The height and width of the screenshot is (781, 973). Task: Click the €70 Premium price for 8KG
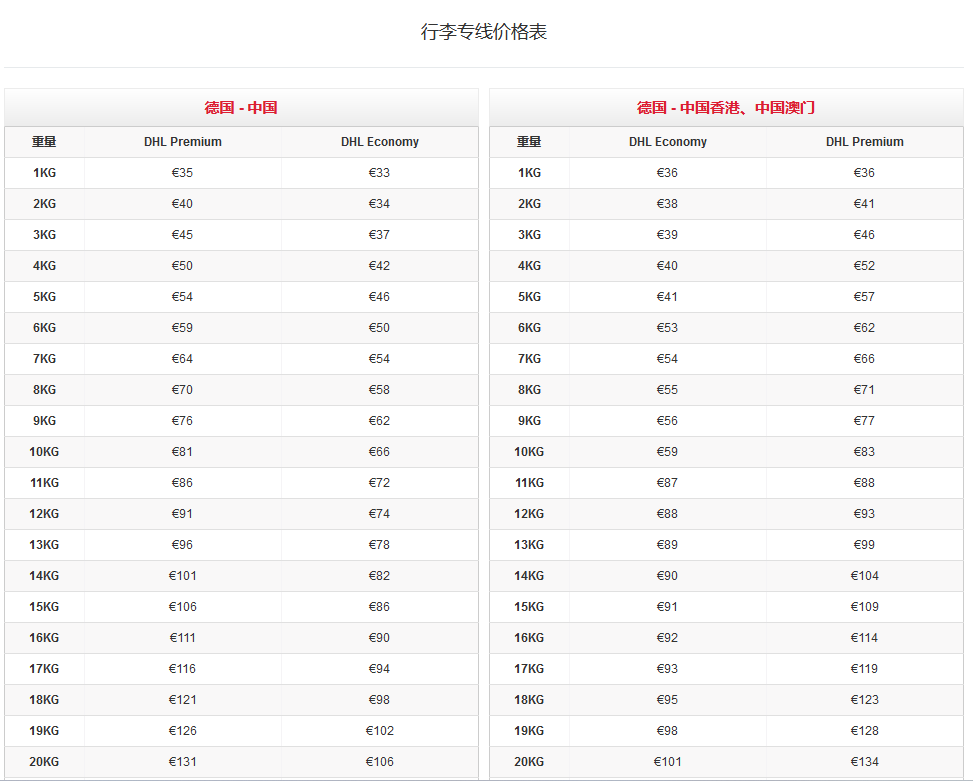pos(183,390)
